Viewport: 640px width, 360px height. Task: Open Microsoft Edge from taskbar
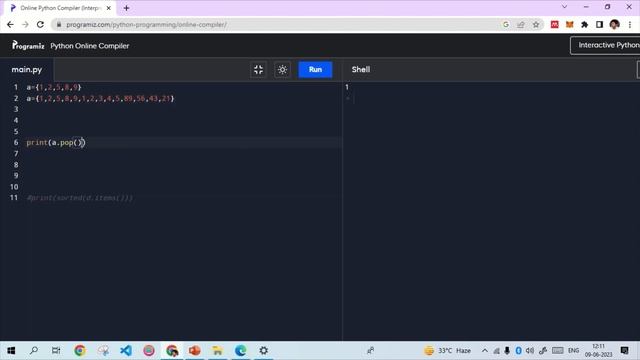pyautogui.click(x=240, y=351)
